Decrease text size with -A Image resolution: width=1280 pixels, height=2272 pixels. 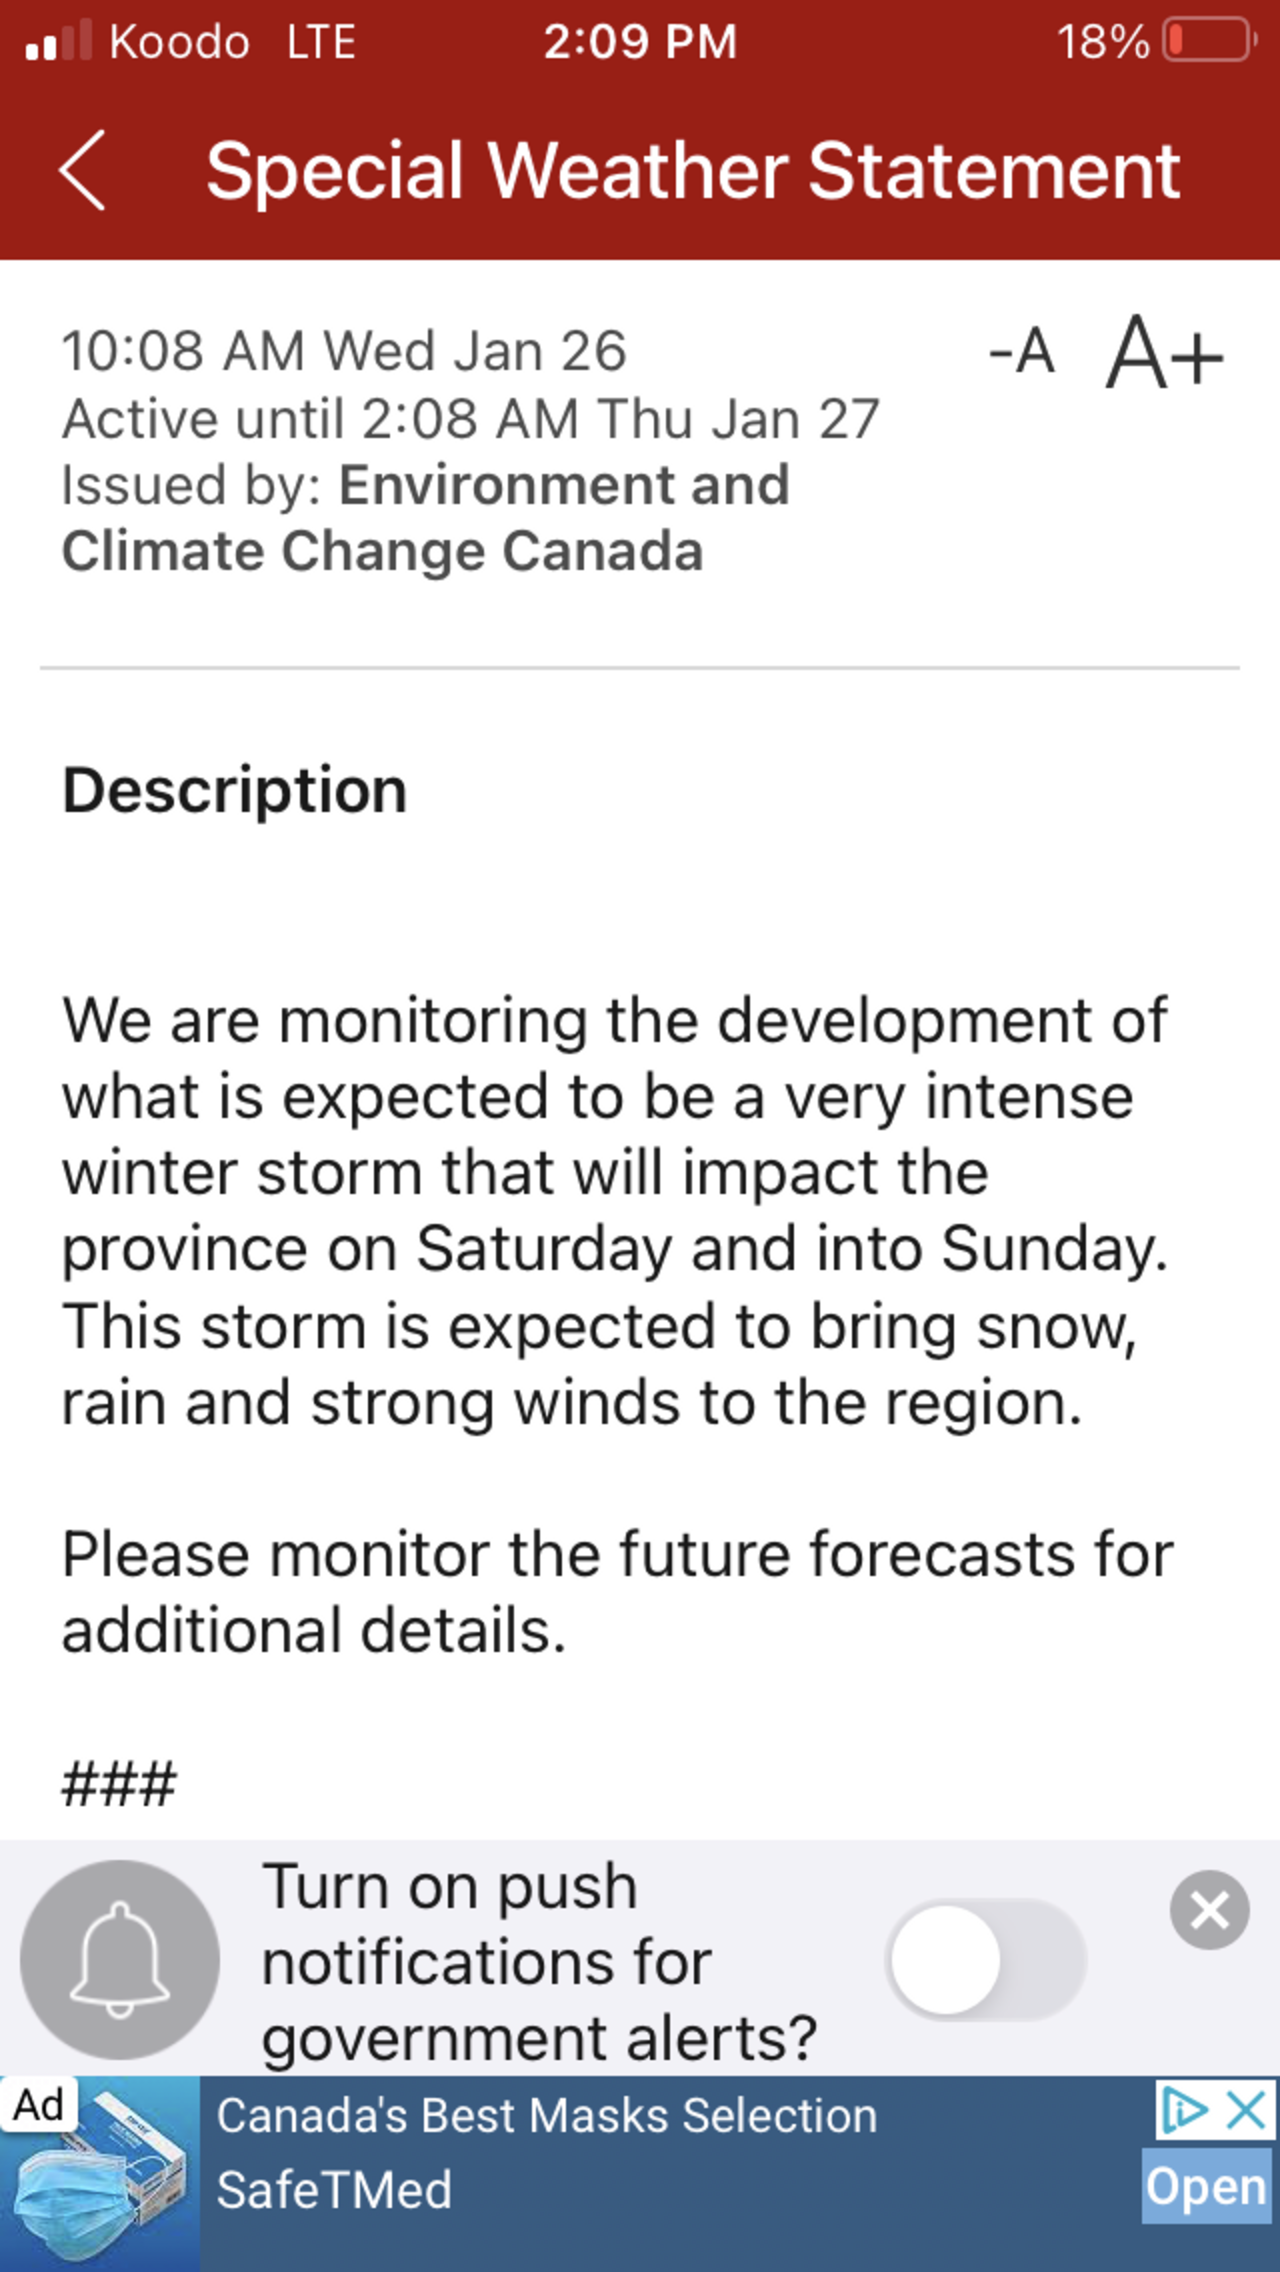coord(1022,352)
